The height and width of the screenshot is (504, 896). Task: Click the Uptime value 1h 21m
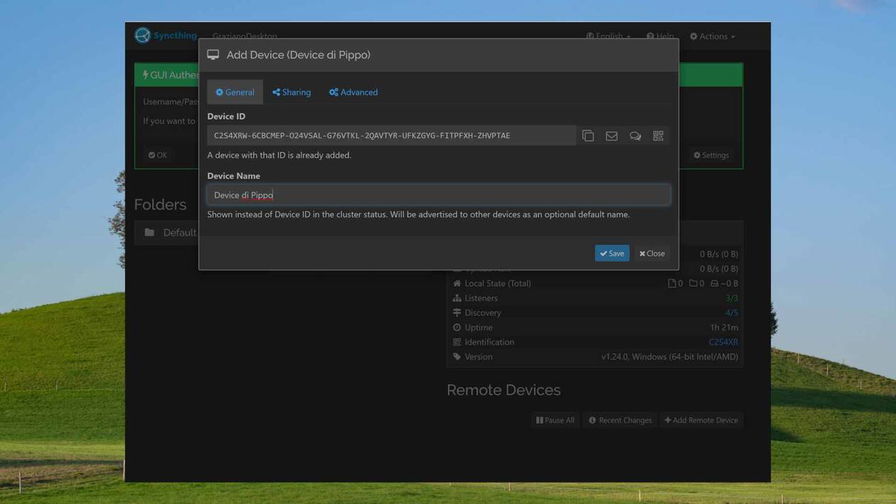pyautogui.click(x=724, y=327)
